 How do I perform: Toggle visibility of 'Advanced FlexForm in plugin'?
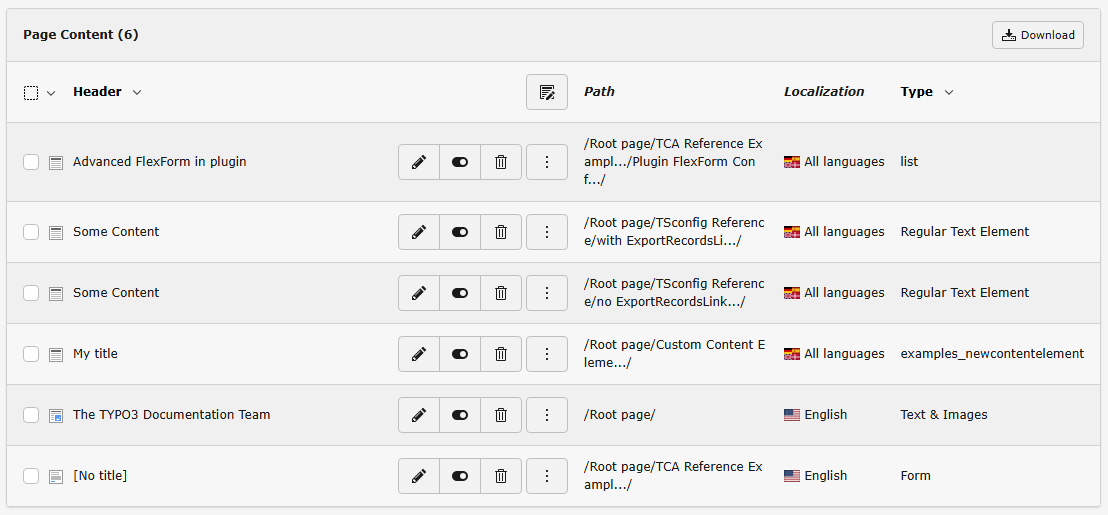click(460, 162)
